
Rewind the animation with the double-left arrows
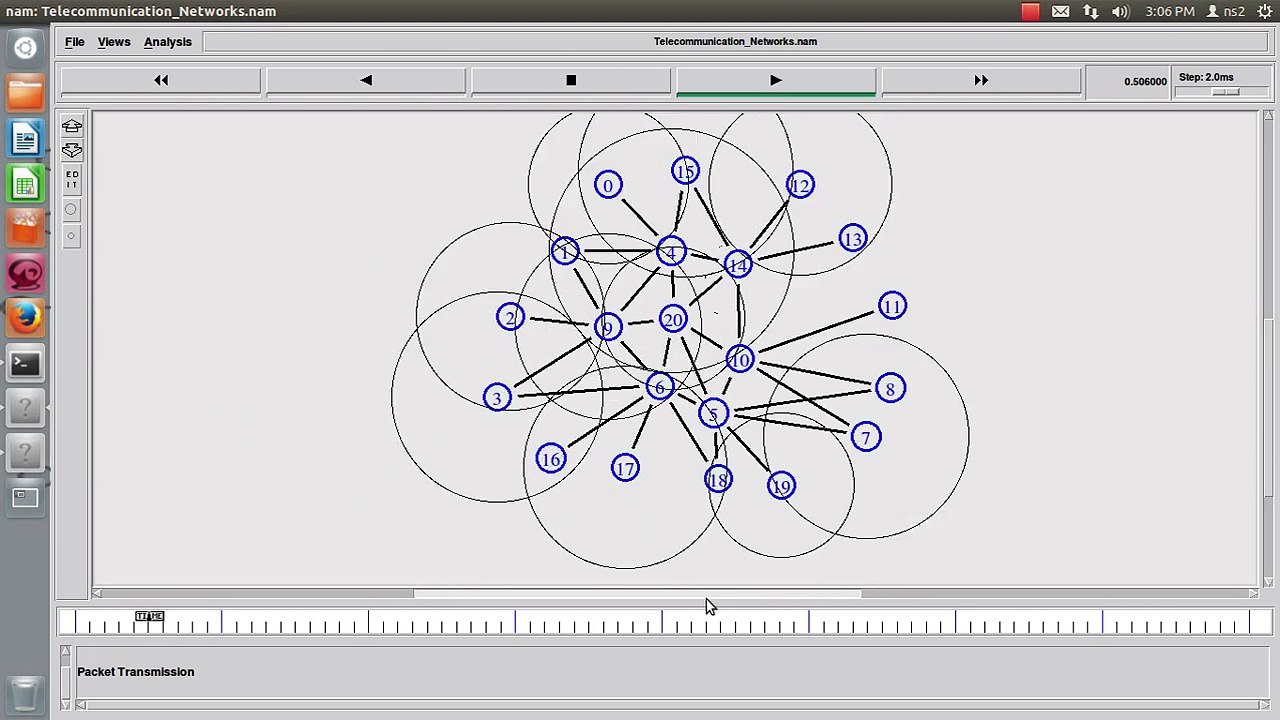tap(161, 81)
